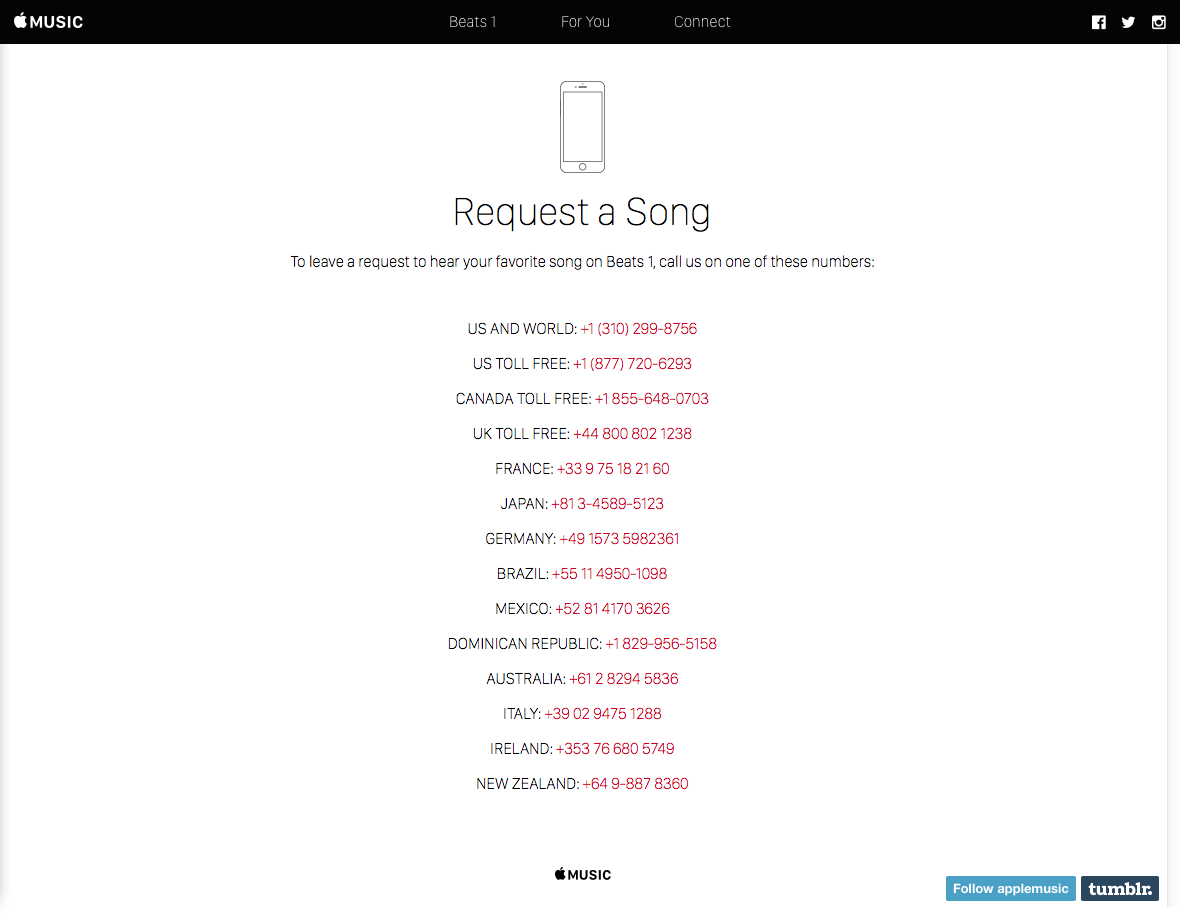Click the 'CANADA TOLL FREE:' label

[524, 399]
